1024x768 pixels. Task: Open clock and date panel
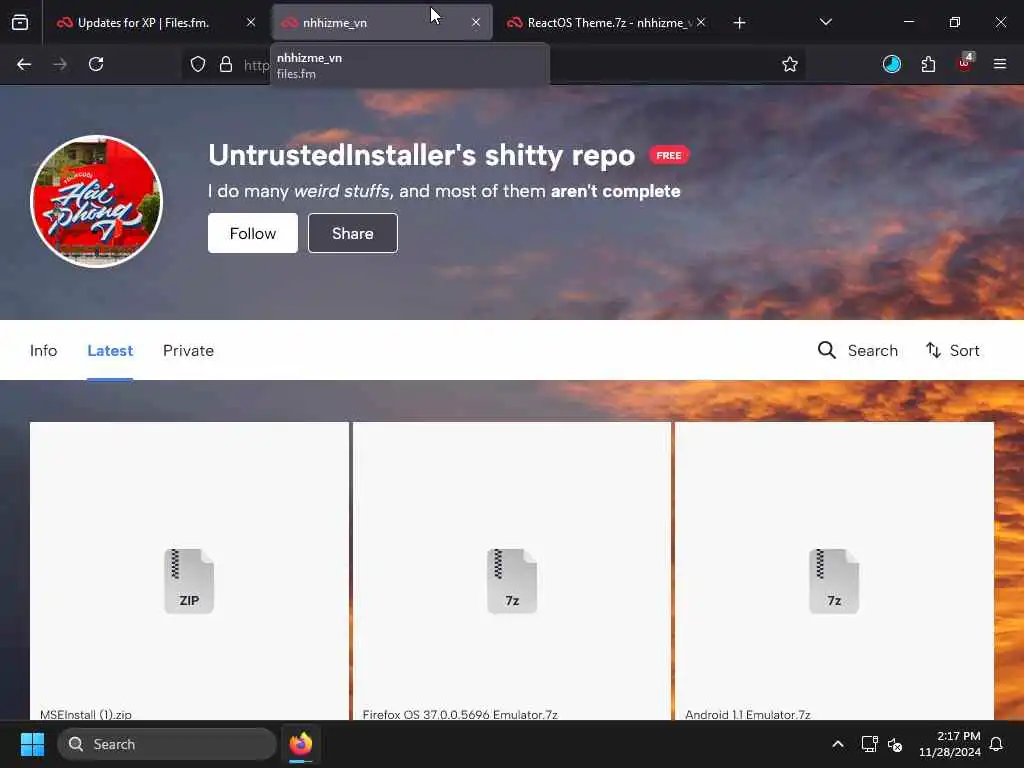(x=950, y=744)
